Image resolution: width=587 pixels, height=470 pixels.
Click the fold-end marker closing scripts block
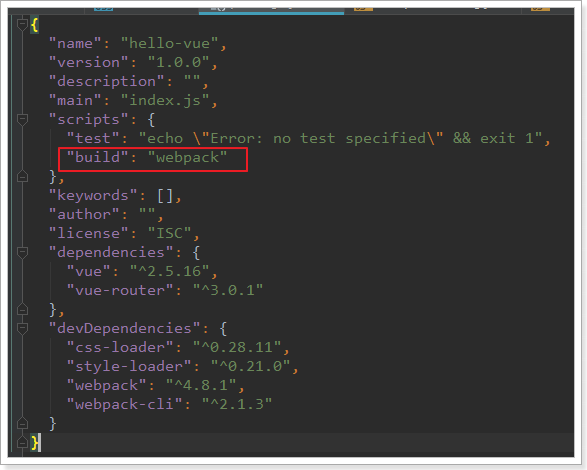tap(22, 176)
